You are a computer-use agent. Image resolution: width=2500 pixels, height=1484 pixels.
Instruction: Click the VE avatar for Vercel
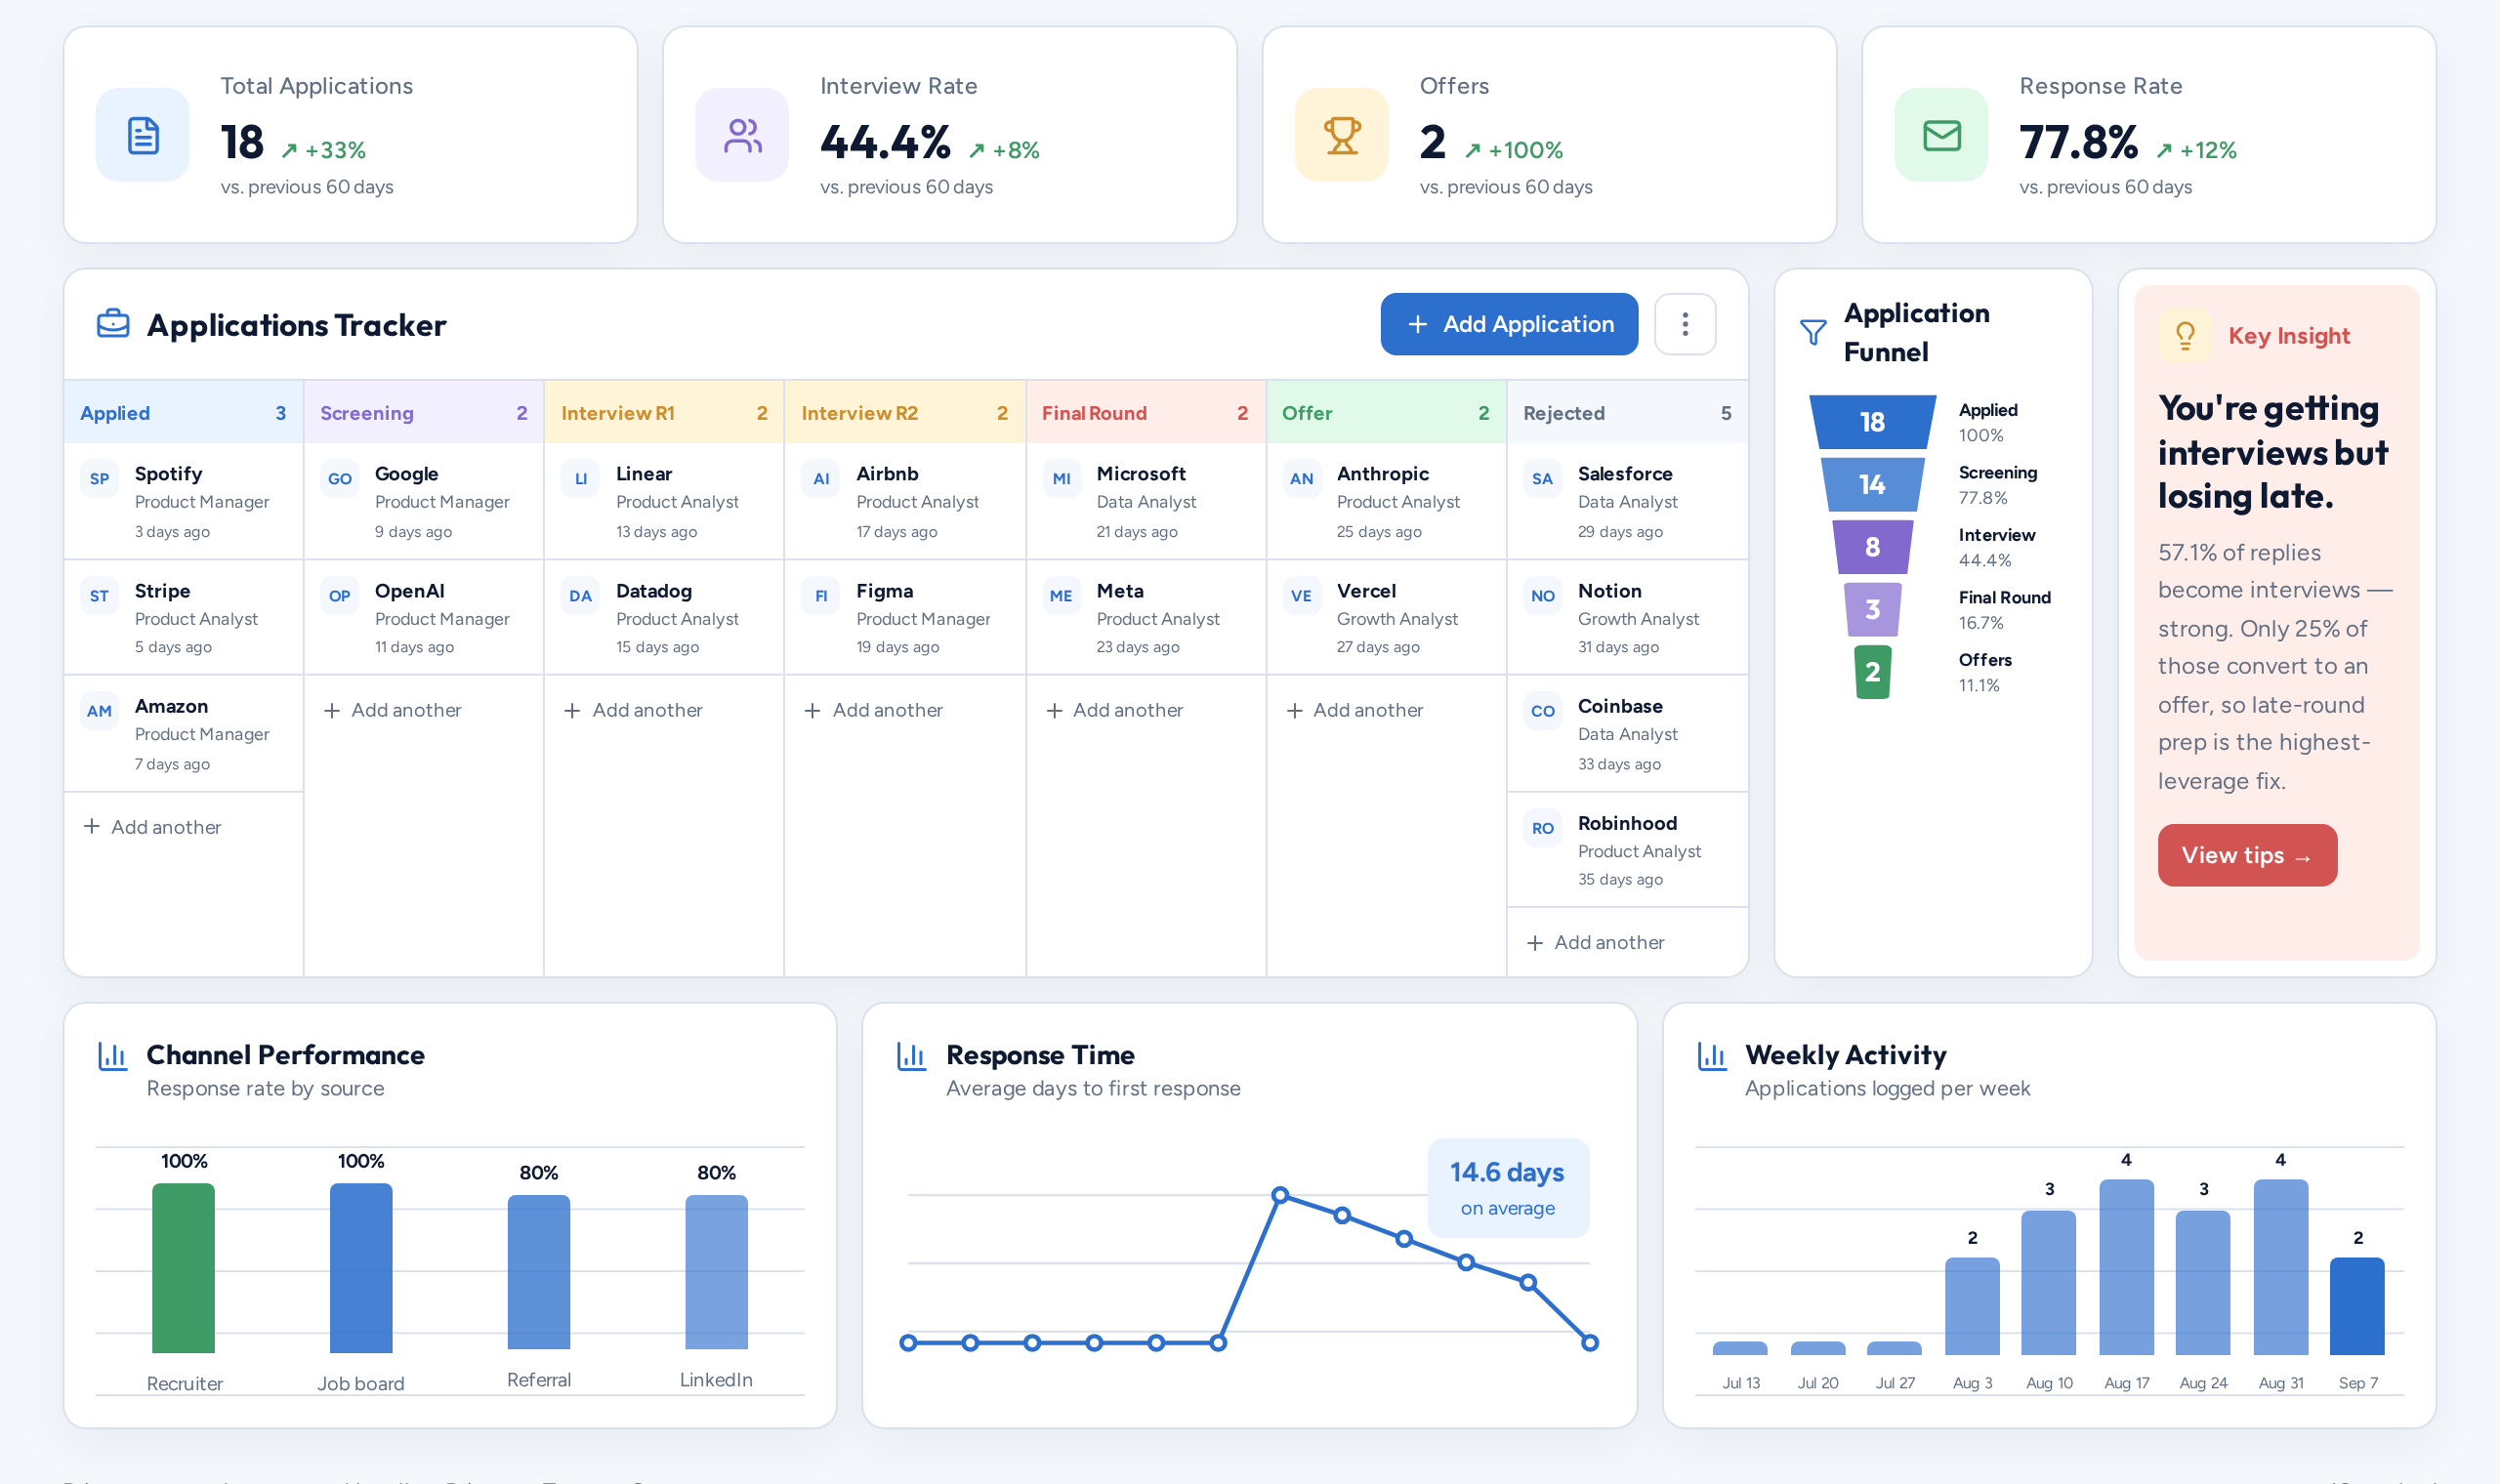1302,596
